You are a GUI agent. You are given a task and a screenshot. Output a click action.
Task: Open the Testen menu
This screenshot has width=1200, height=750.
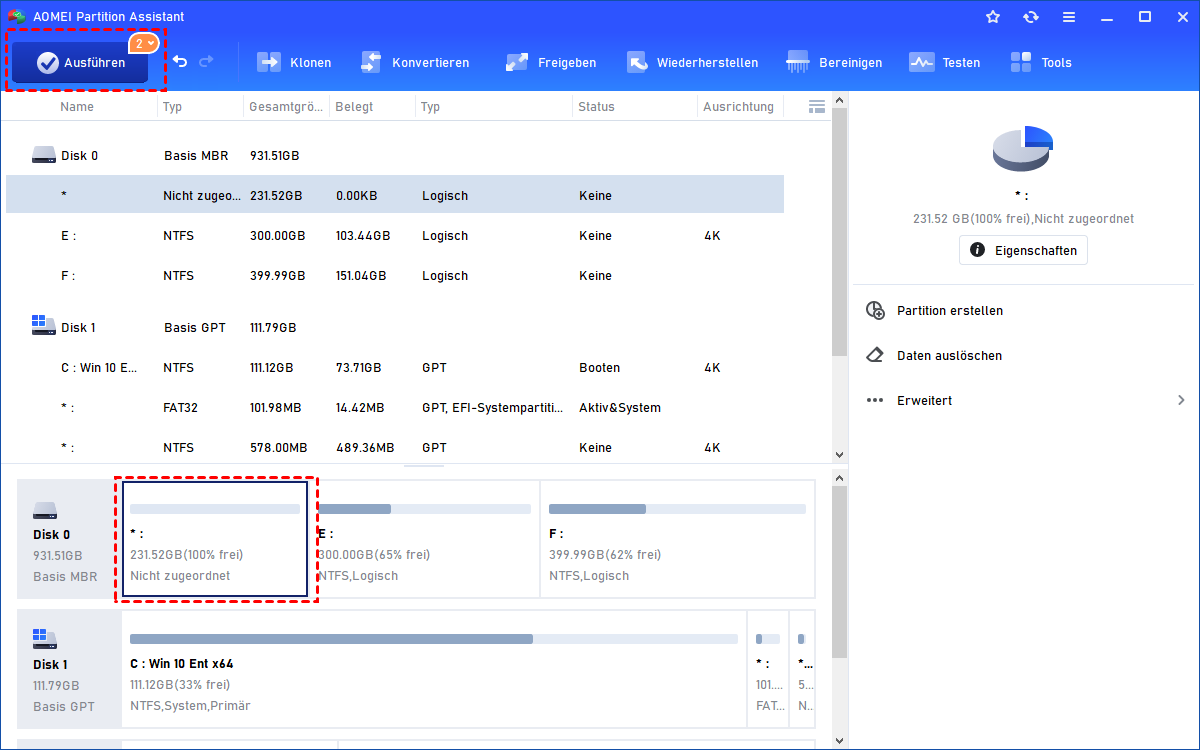point(944,62)
